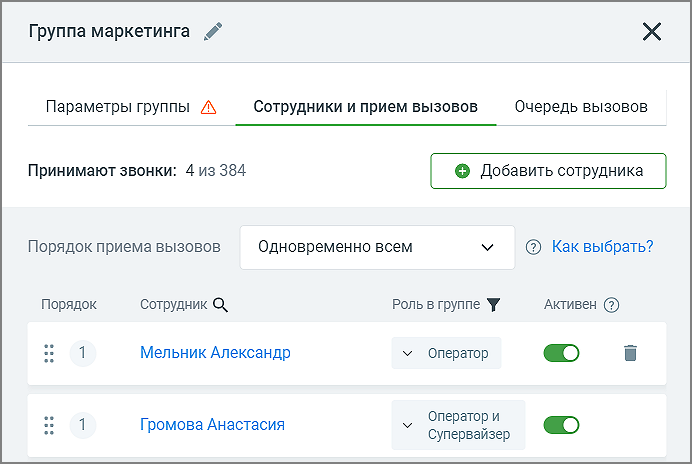Click the Группа маркетинга title
692x464 pixels.
[109, 32]
